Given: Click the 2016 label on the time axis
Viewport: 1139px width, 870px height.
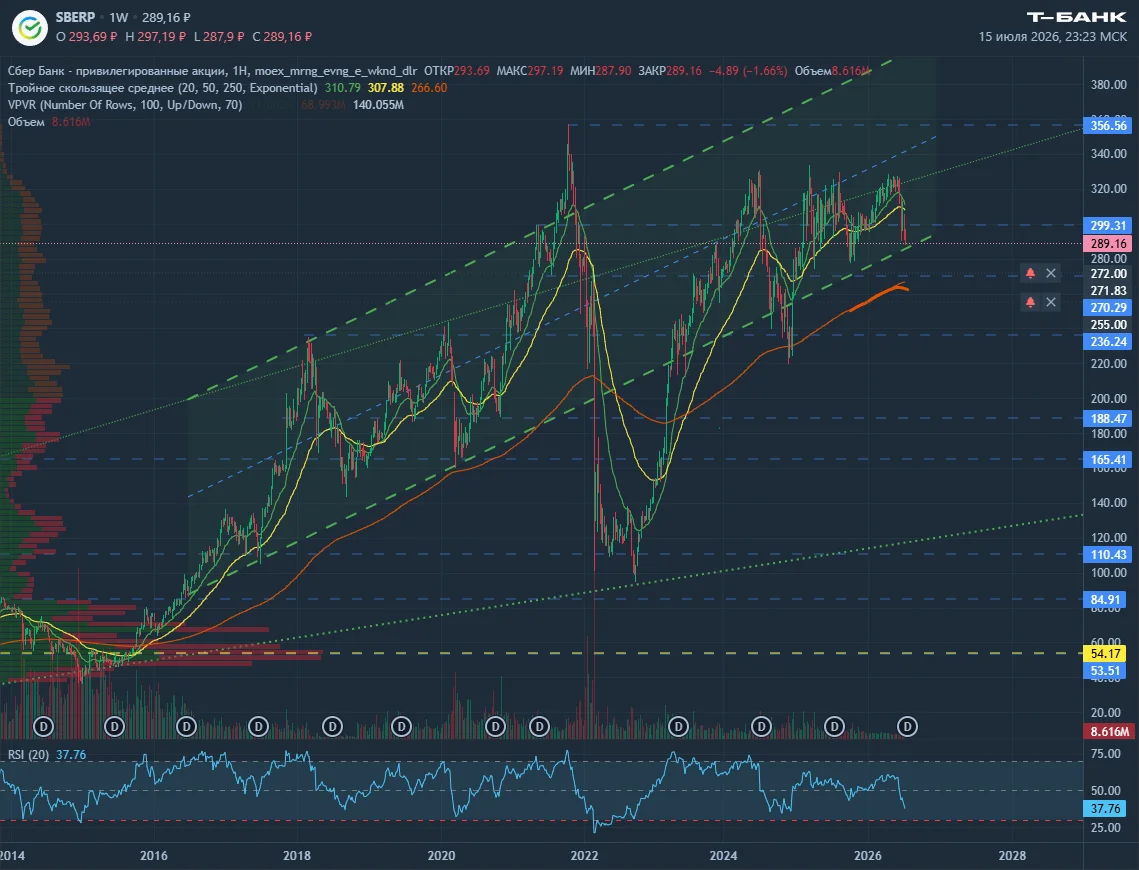Looking at the screenshot, I should pyautogui.click(x=153, y=855).
